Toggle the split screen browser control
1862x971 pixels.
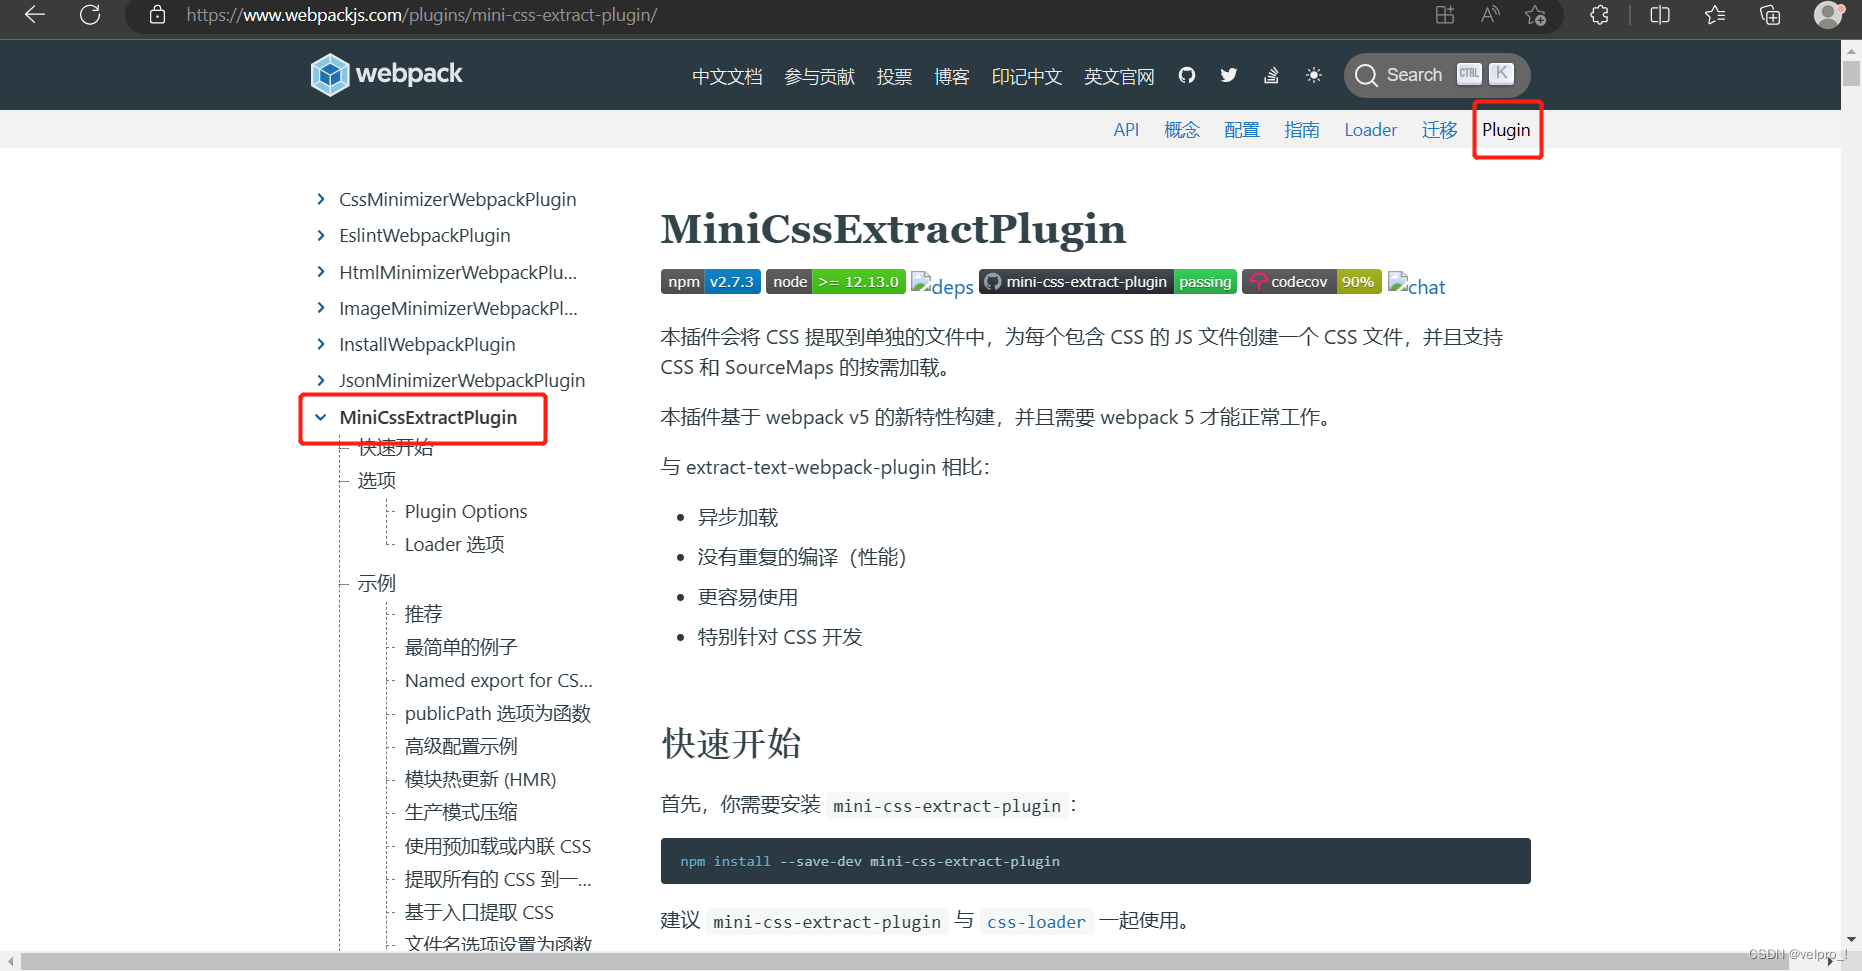[1659, 15]
